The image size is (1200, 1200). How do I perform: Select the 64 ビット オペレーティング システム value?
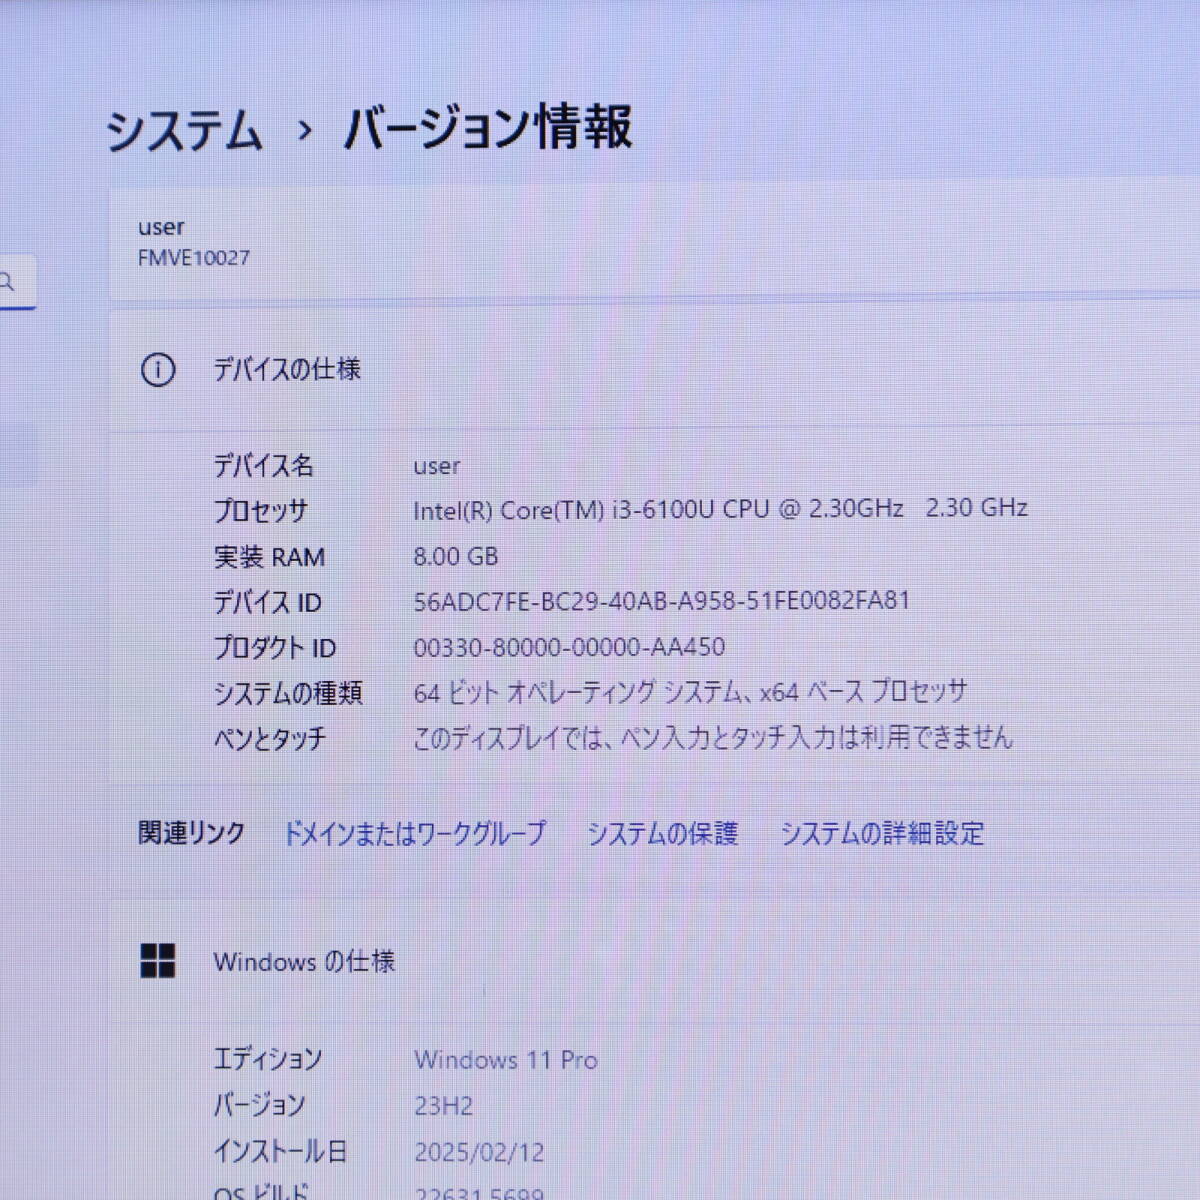coord(691,692)
